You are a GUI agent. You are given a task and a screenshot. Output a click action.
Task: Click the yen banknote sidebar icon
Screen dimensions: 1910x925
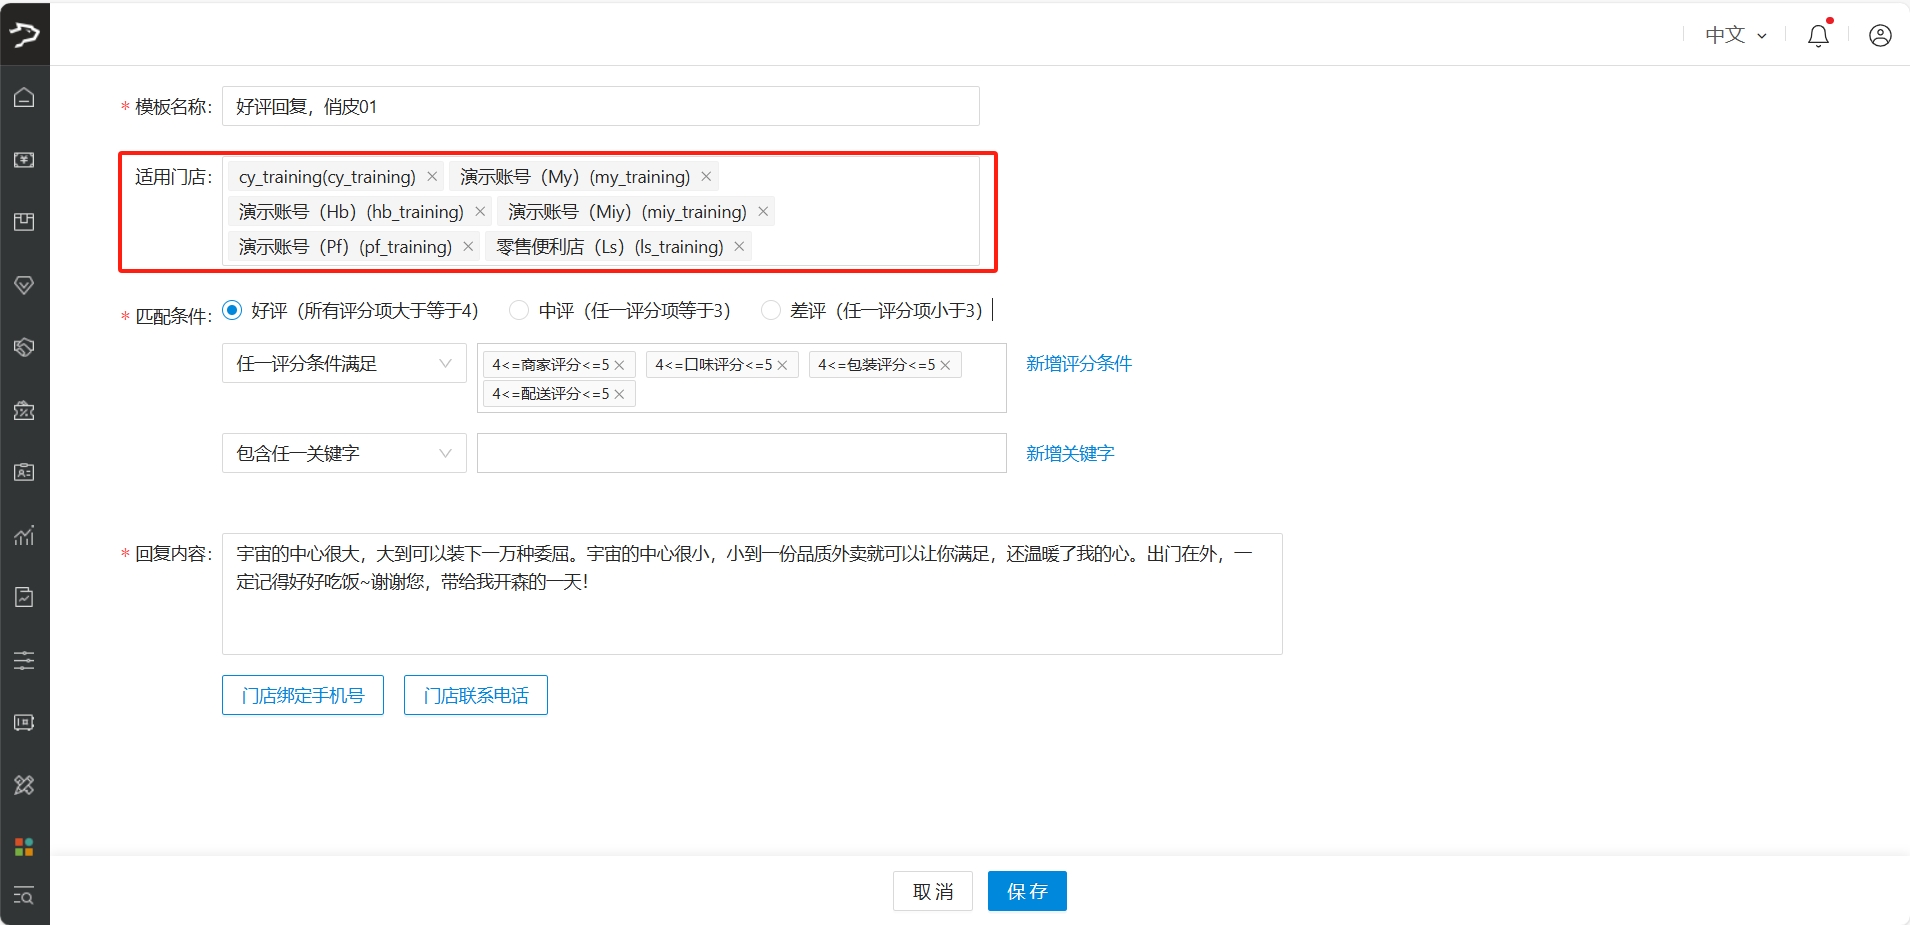[x=24, y=160]
